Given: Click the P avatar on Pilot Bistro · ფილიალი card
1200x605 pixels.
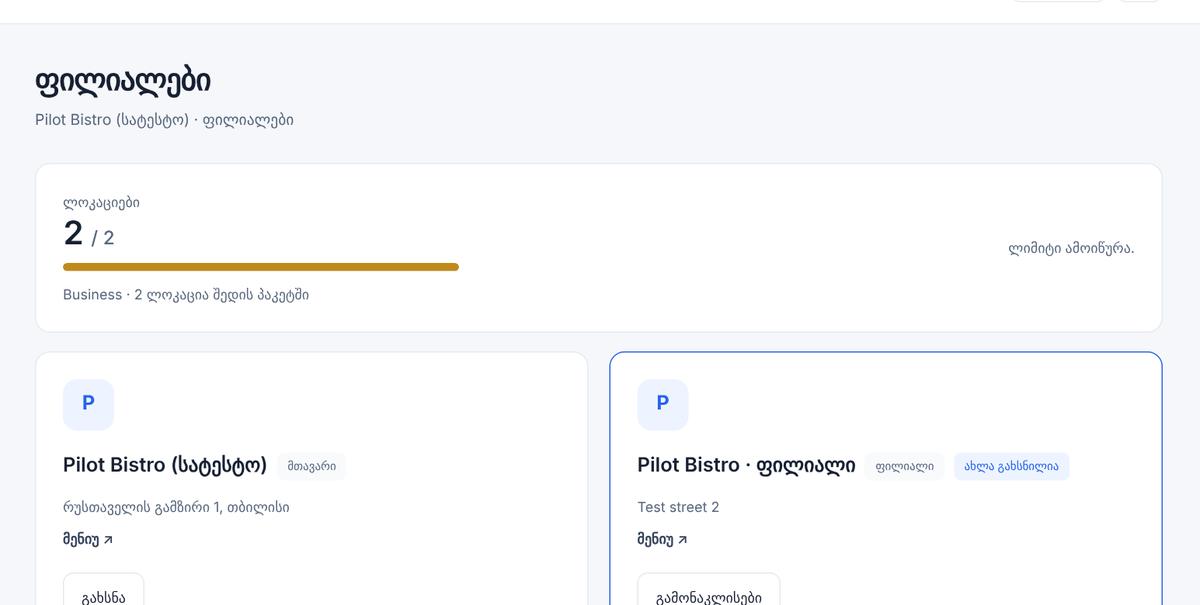Looking at the screenshot, I should point(662,404).
